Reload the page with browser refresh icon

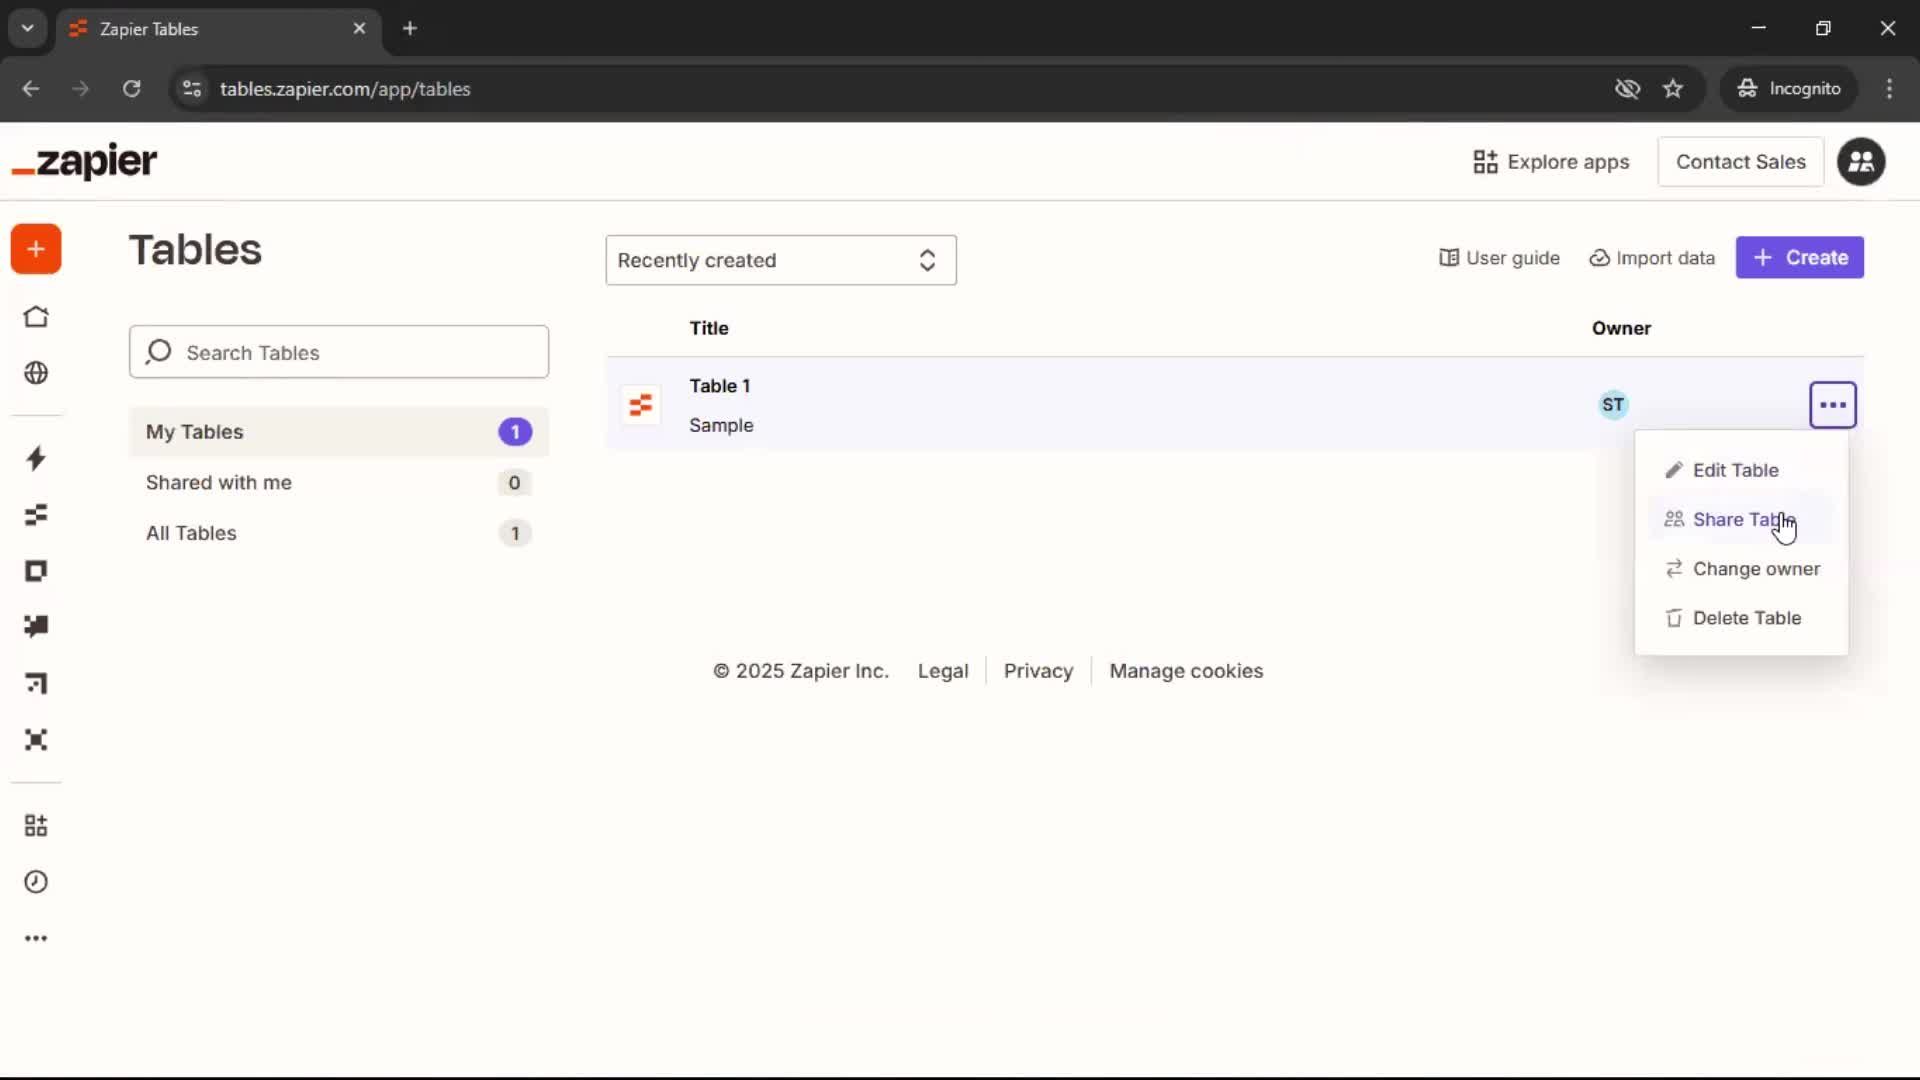tap(132, 89)
